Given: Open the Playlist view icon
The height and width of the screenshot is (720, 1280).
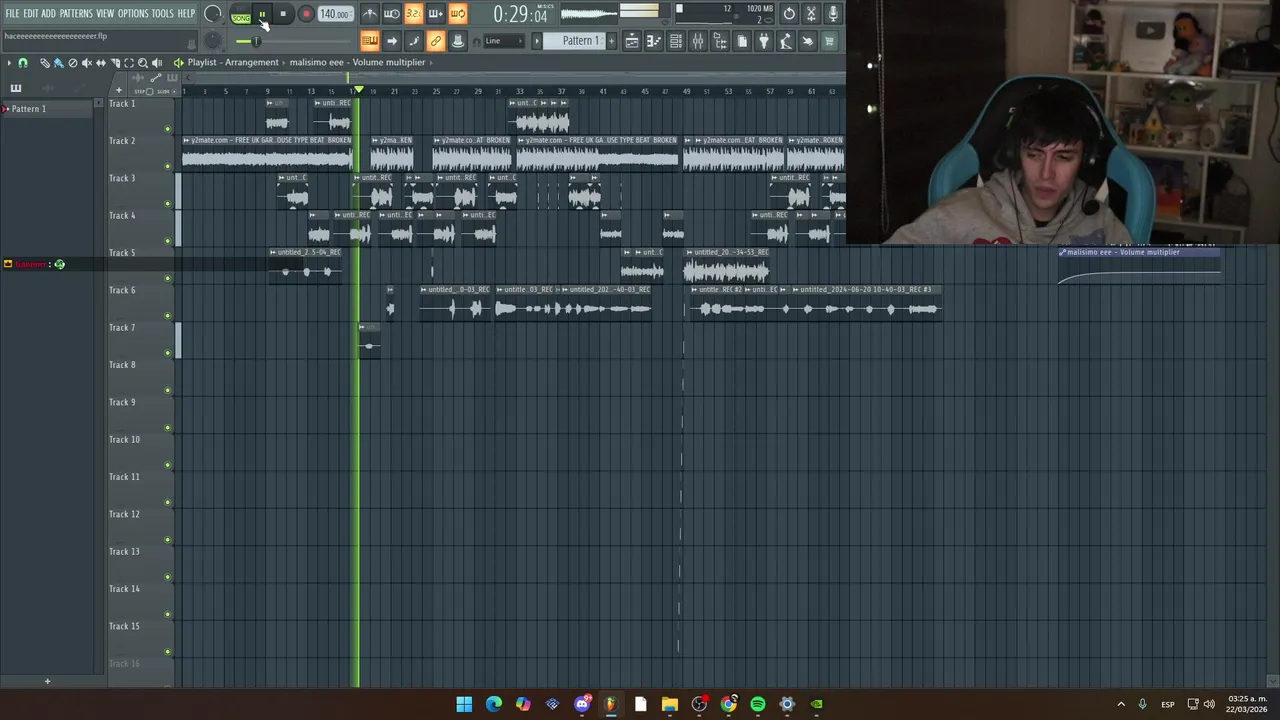Looking at the screenshot, I should coord(632,41).
